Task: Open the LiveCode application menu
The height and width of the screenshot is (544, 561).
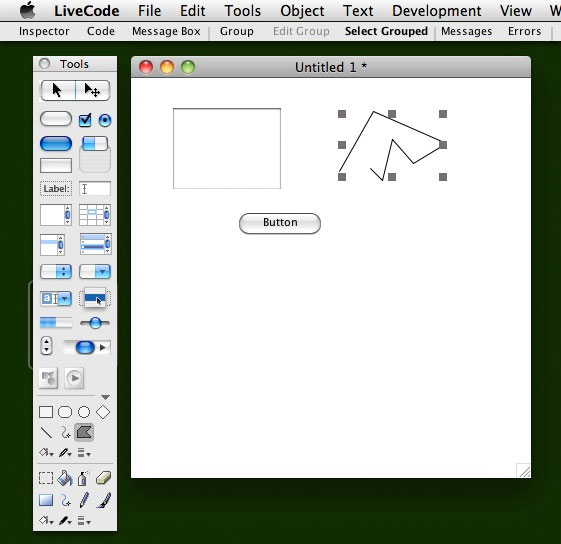Action: [x=87, y=11]
